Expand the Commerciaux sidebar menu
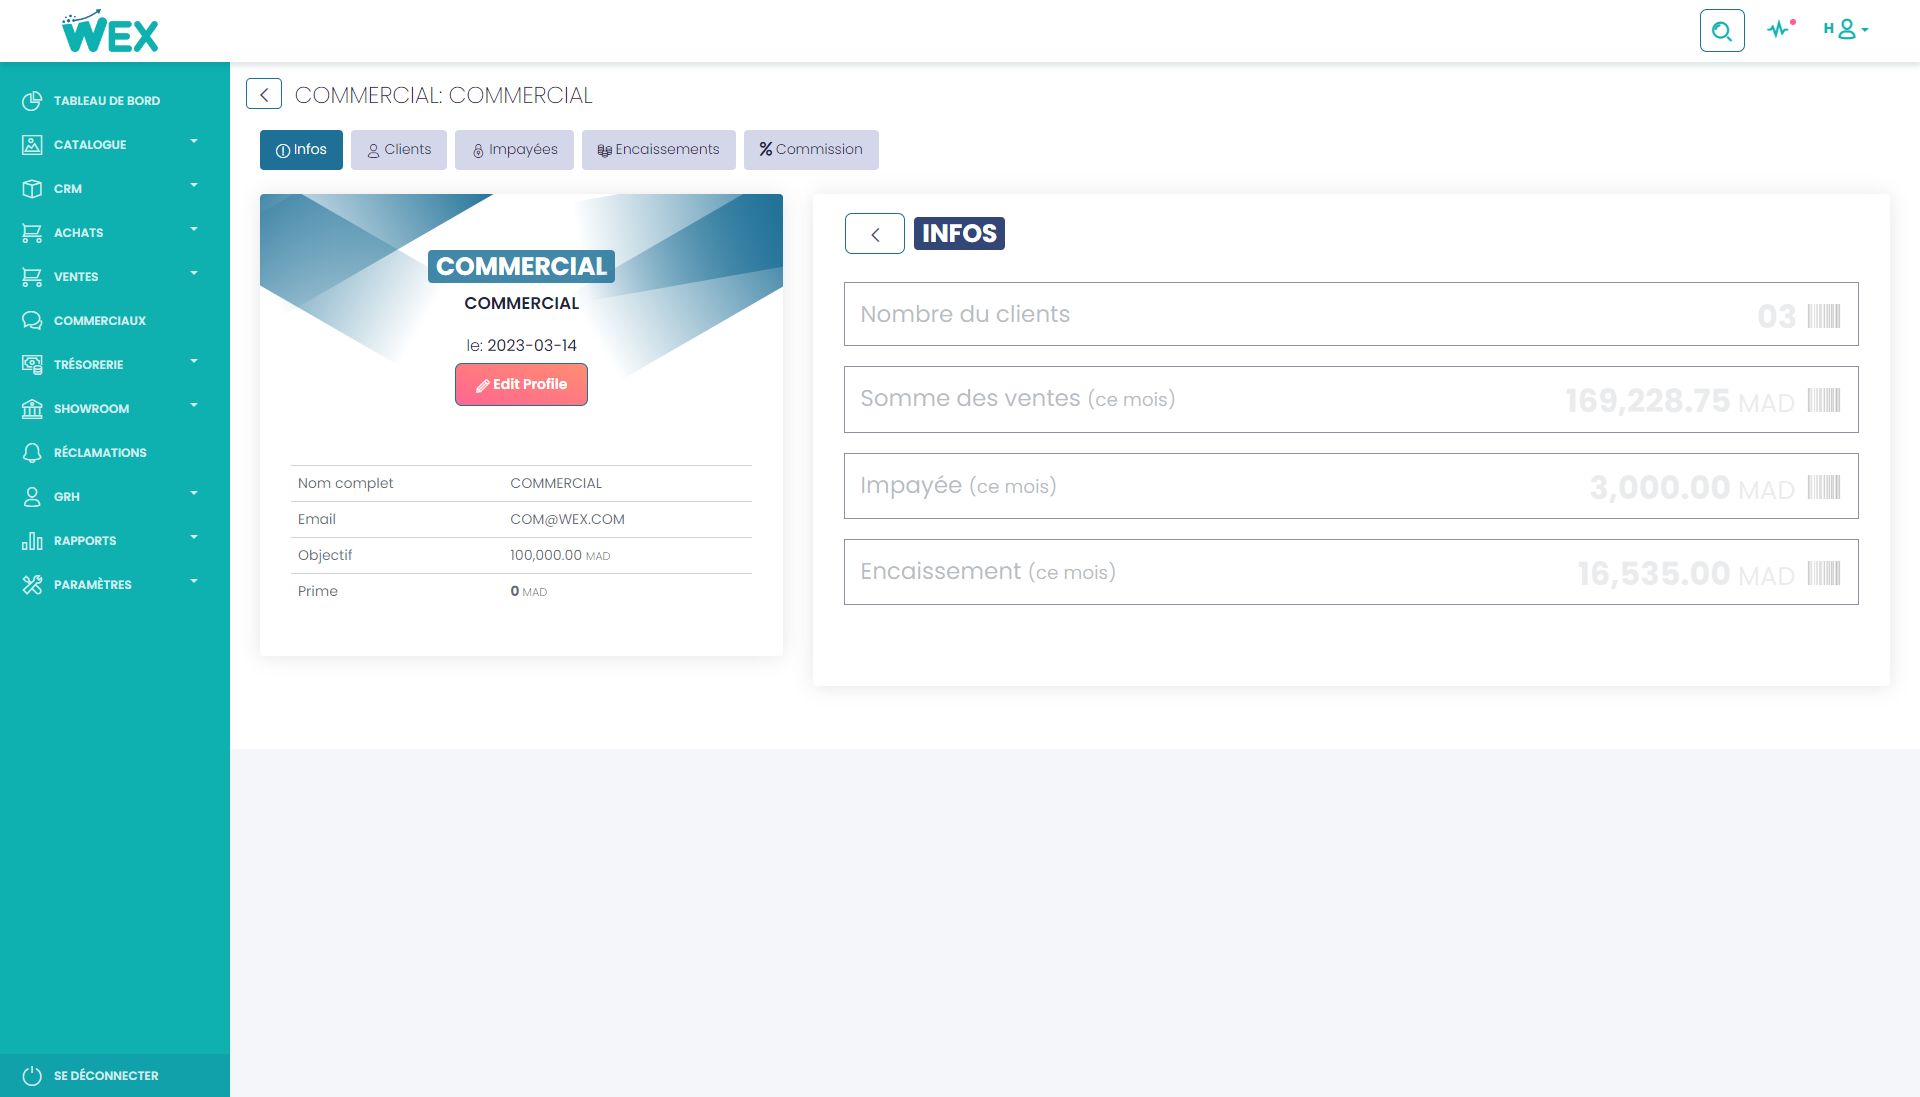Screen dimensions: 1920x1097 tap(113, 320)
